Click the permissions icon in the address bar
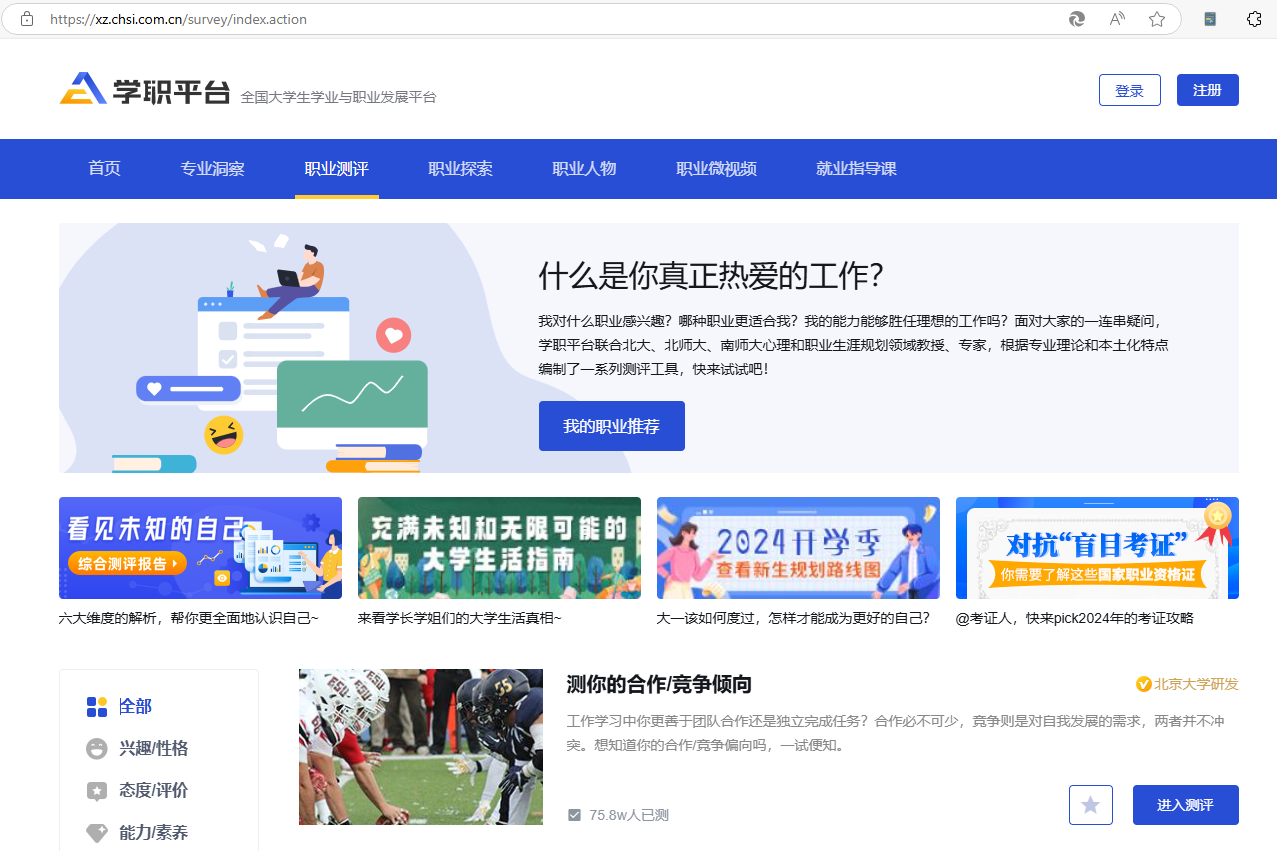 coord(27,18)
